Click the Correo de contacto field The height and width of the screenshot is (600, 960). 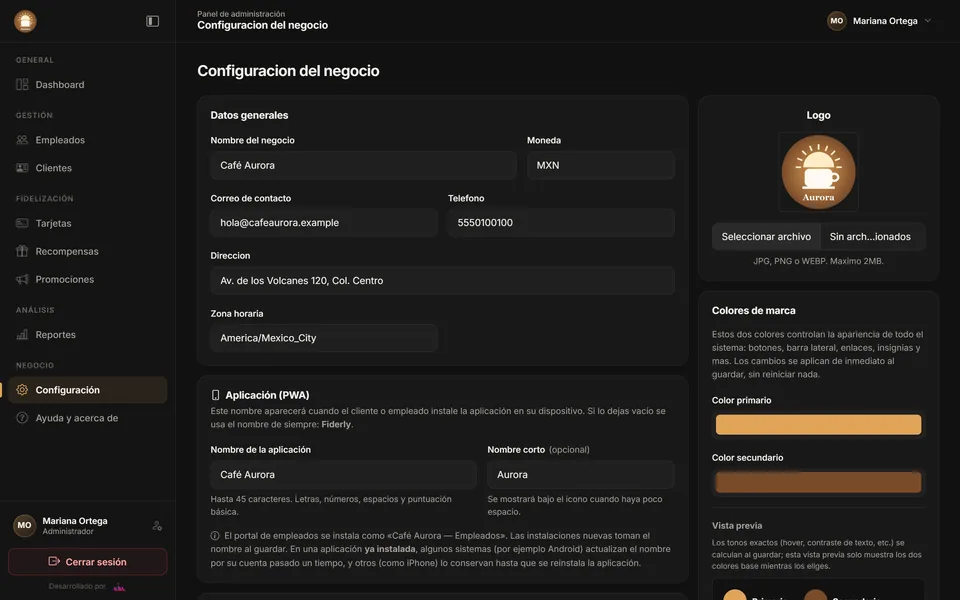pos(324,223)
